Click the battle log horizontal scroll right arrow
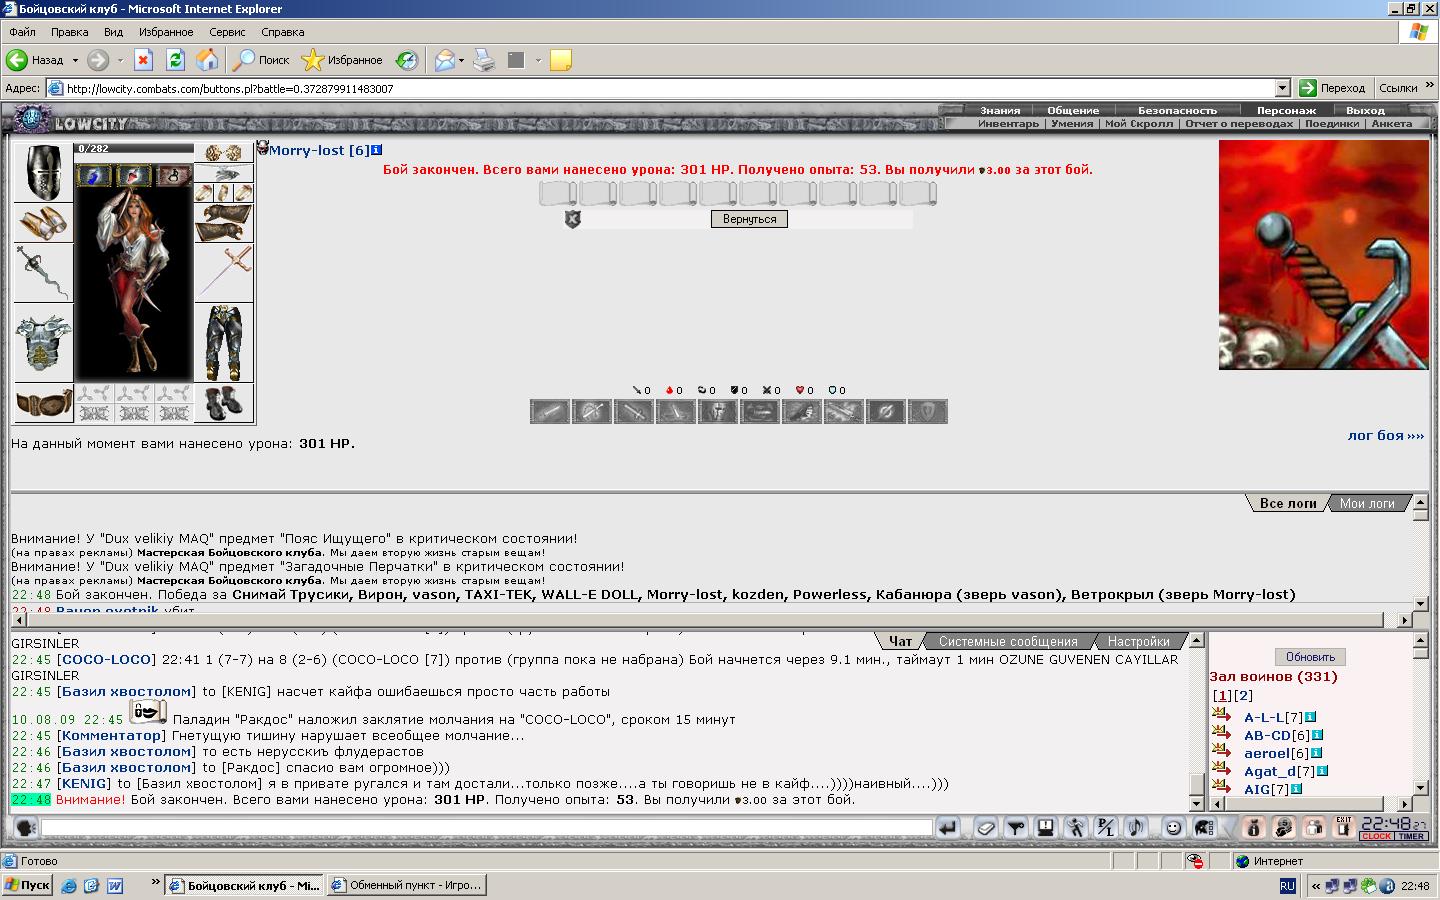 1404,620
